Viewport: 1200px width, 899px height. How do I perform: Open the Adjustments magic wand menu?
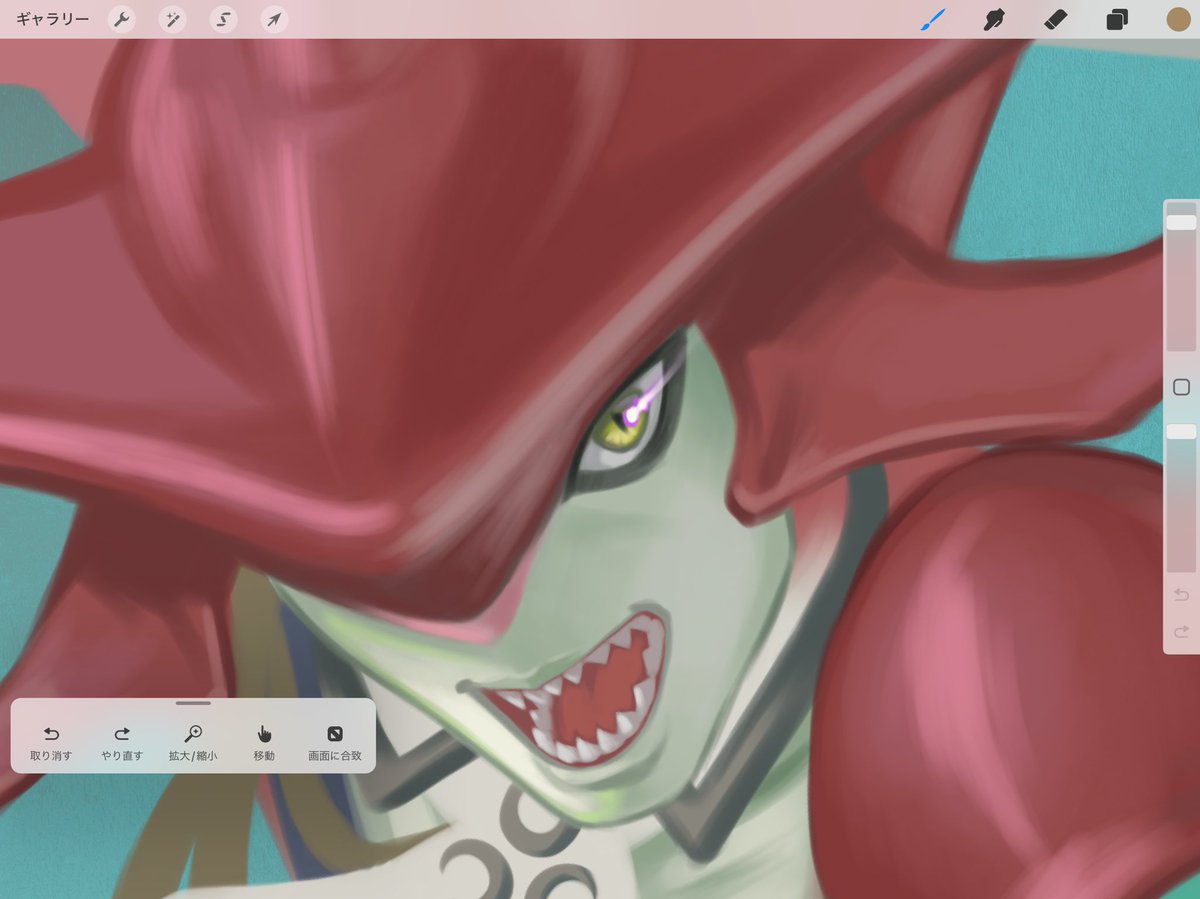(x=173, y=19)
